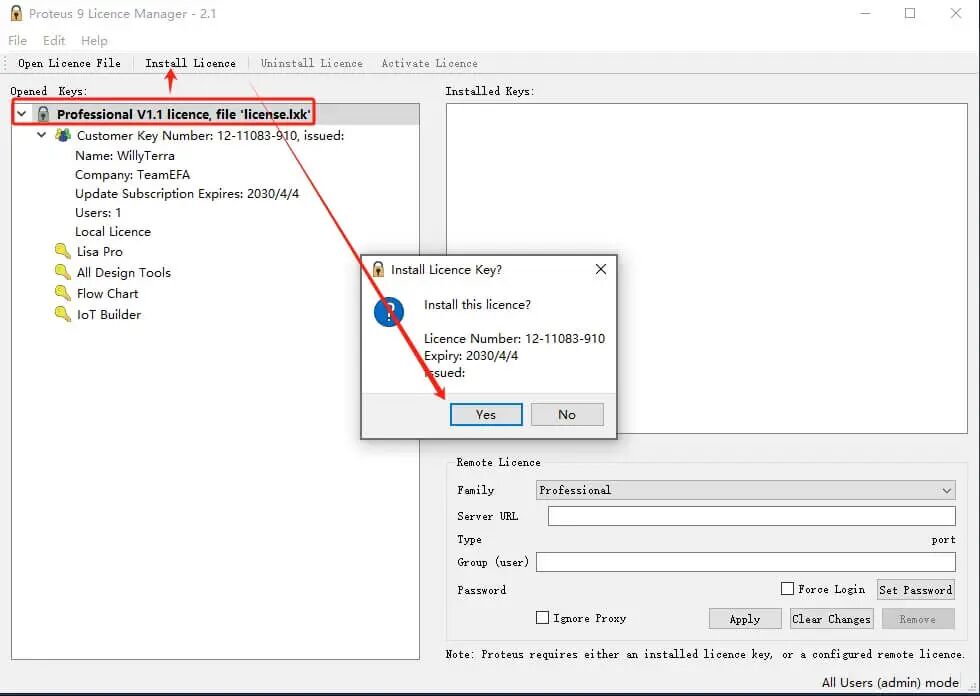Open the File menu
This screenshot has width=980, height=696.
[x=18, y=41]
